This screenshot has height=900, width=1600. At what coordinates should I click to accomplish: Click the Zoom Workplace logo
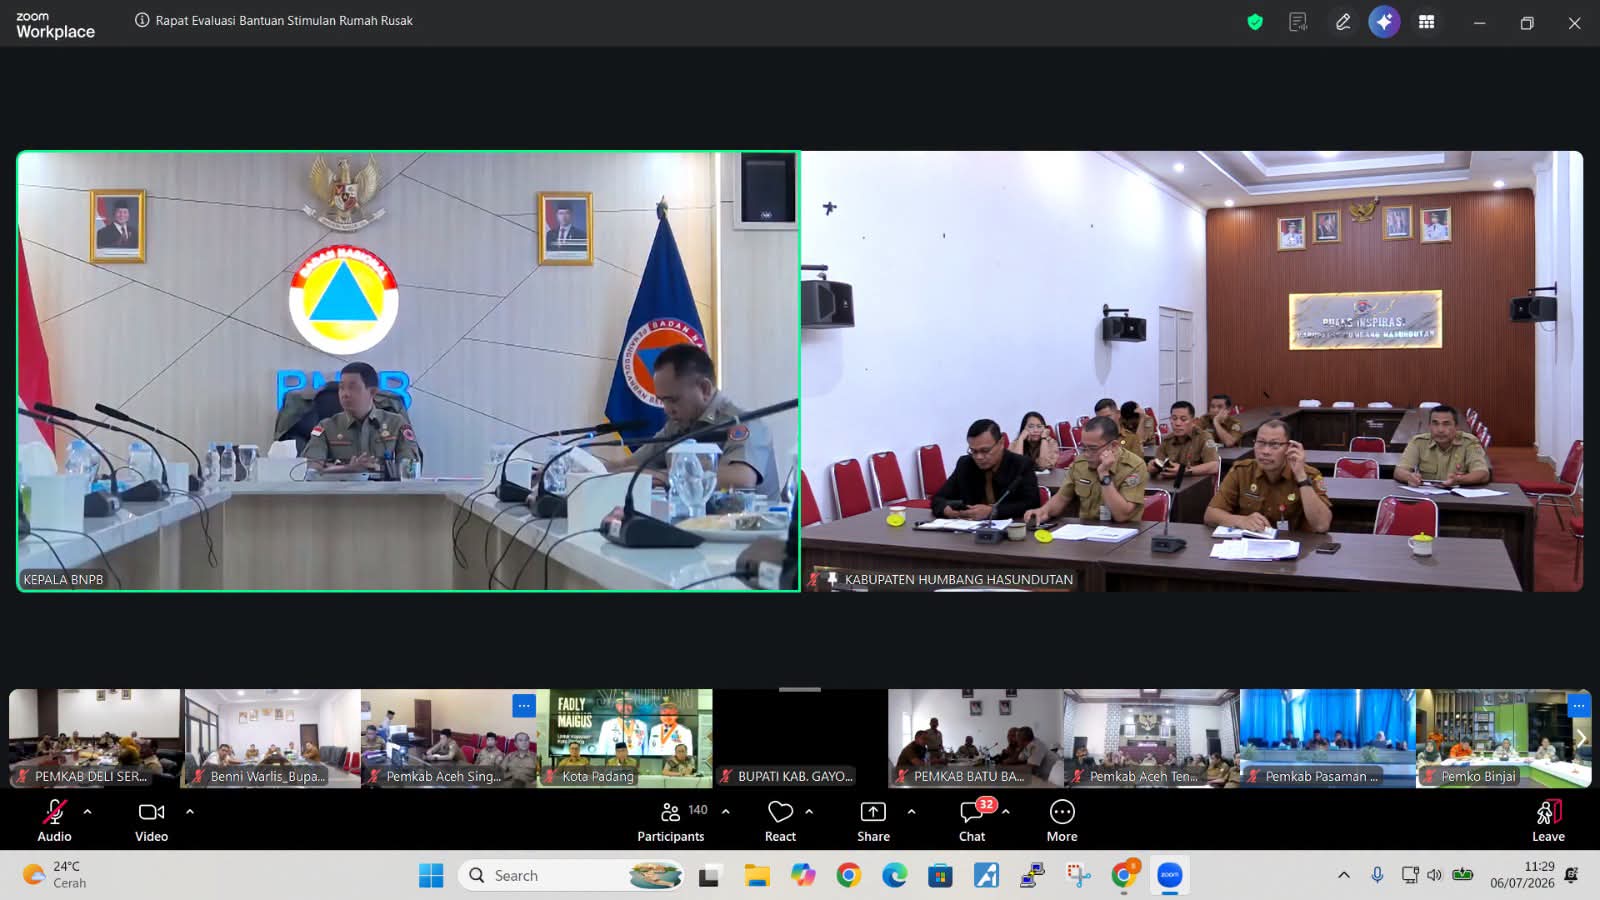[x=55, y=25]
